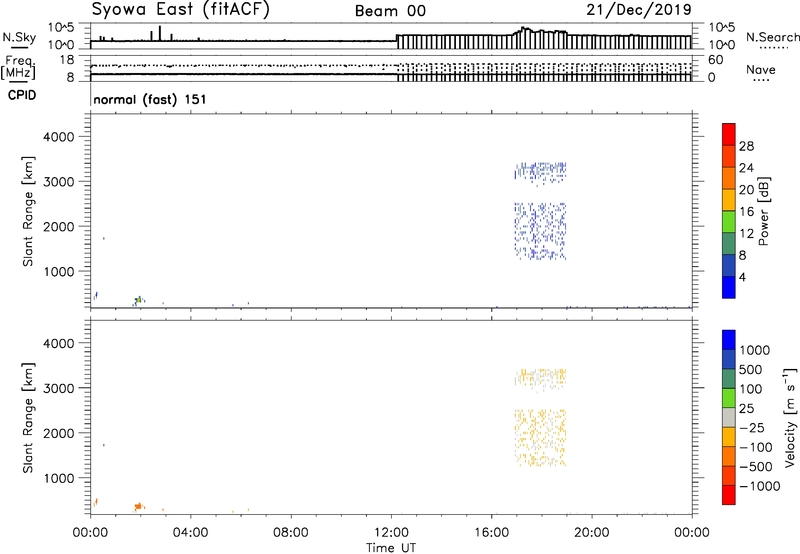
Task: Click the blue echo cluster near 3000 km in power panel
Action: click(540, 173)
